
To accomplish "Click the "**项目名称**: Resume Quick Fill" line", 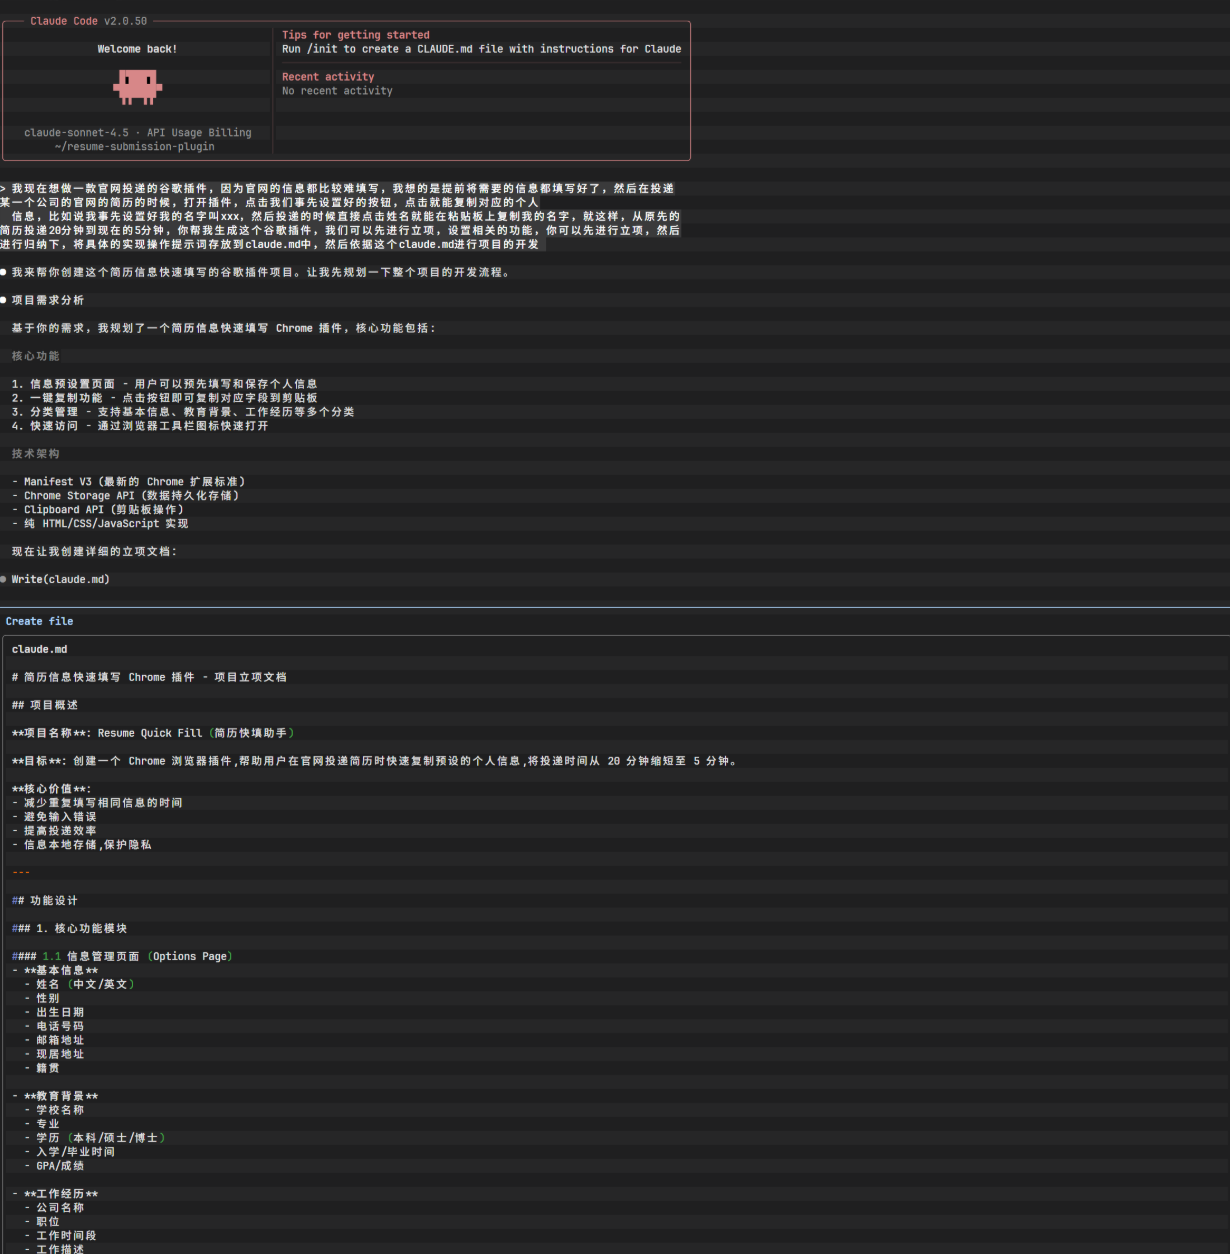I will [x=153, y=734].
